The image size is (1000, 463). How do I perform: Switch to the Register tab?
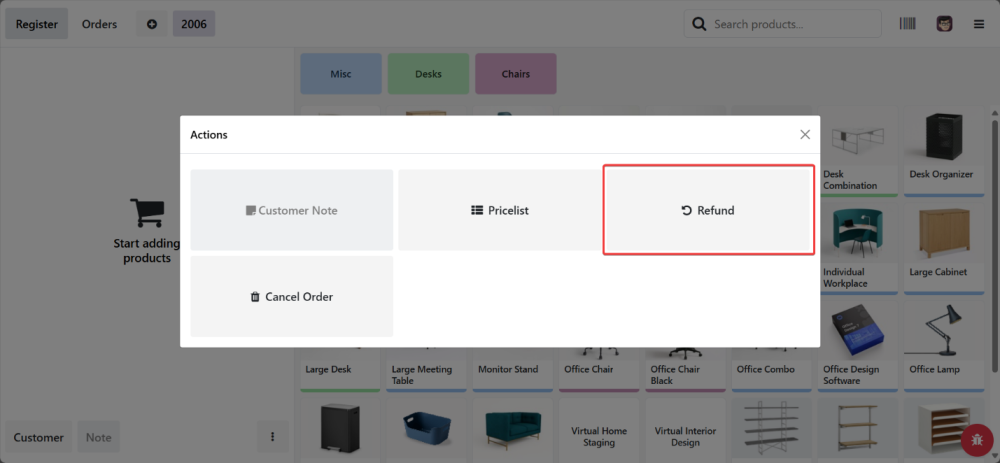tap(37, 24)
